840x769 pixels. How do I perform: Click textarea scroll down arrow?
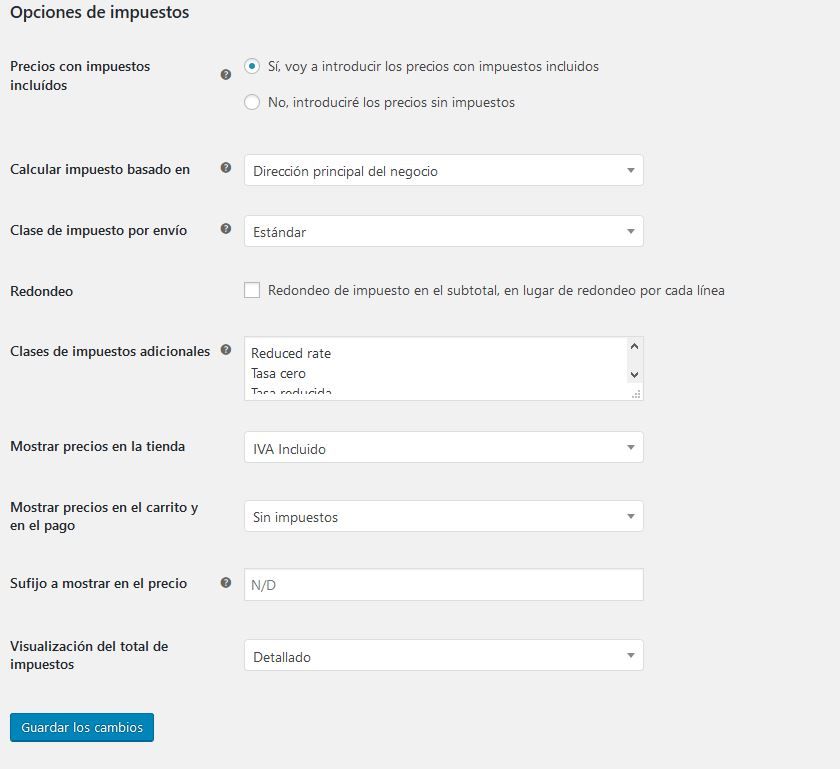[x=634, y=375]
